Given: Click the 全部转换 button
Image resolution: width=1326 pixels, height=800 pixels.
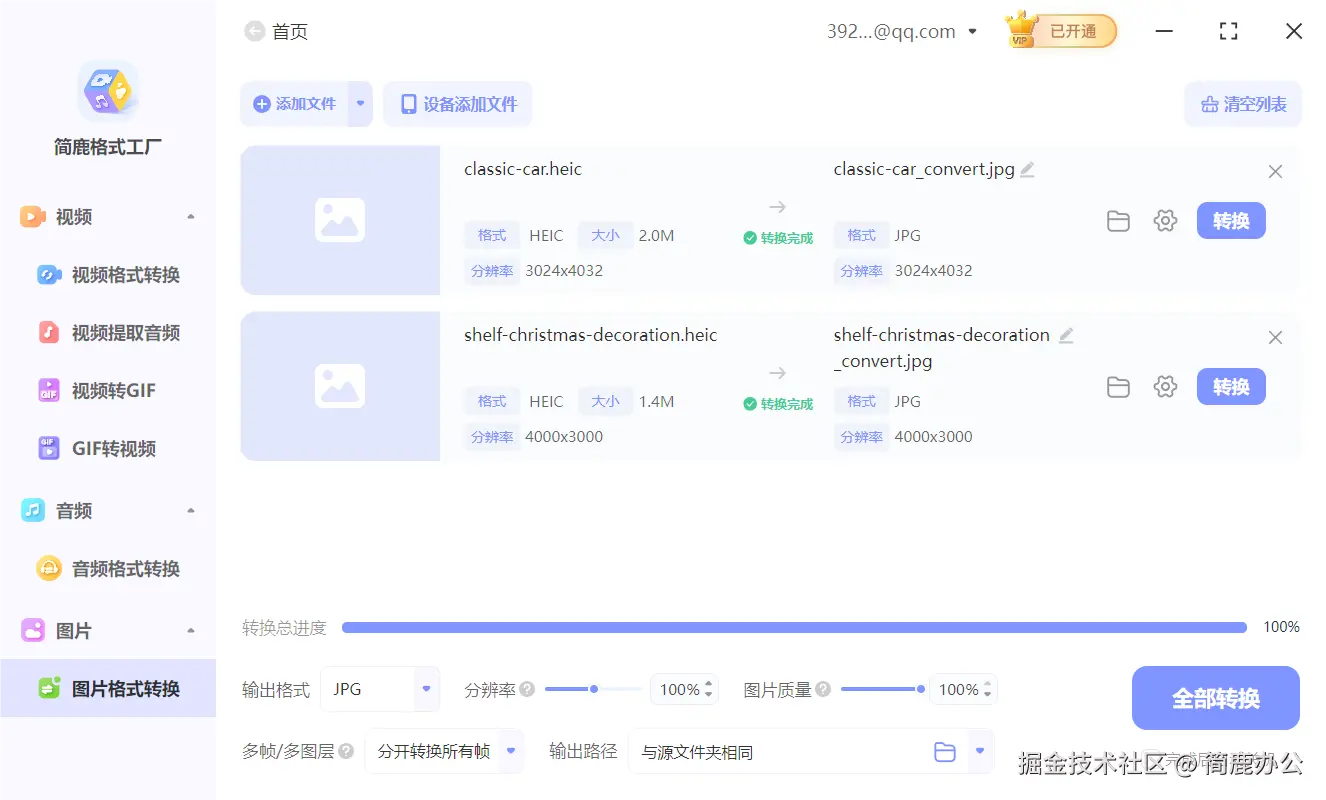Looking at the screenshot, I should pyautogui.click(x=1216, y=698).
